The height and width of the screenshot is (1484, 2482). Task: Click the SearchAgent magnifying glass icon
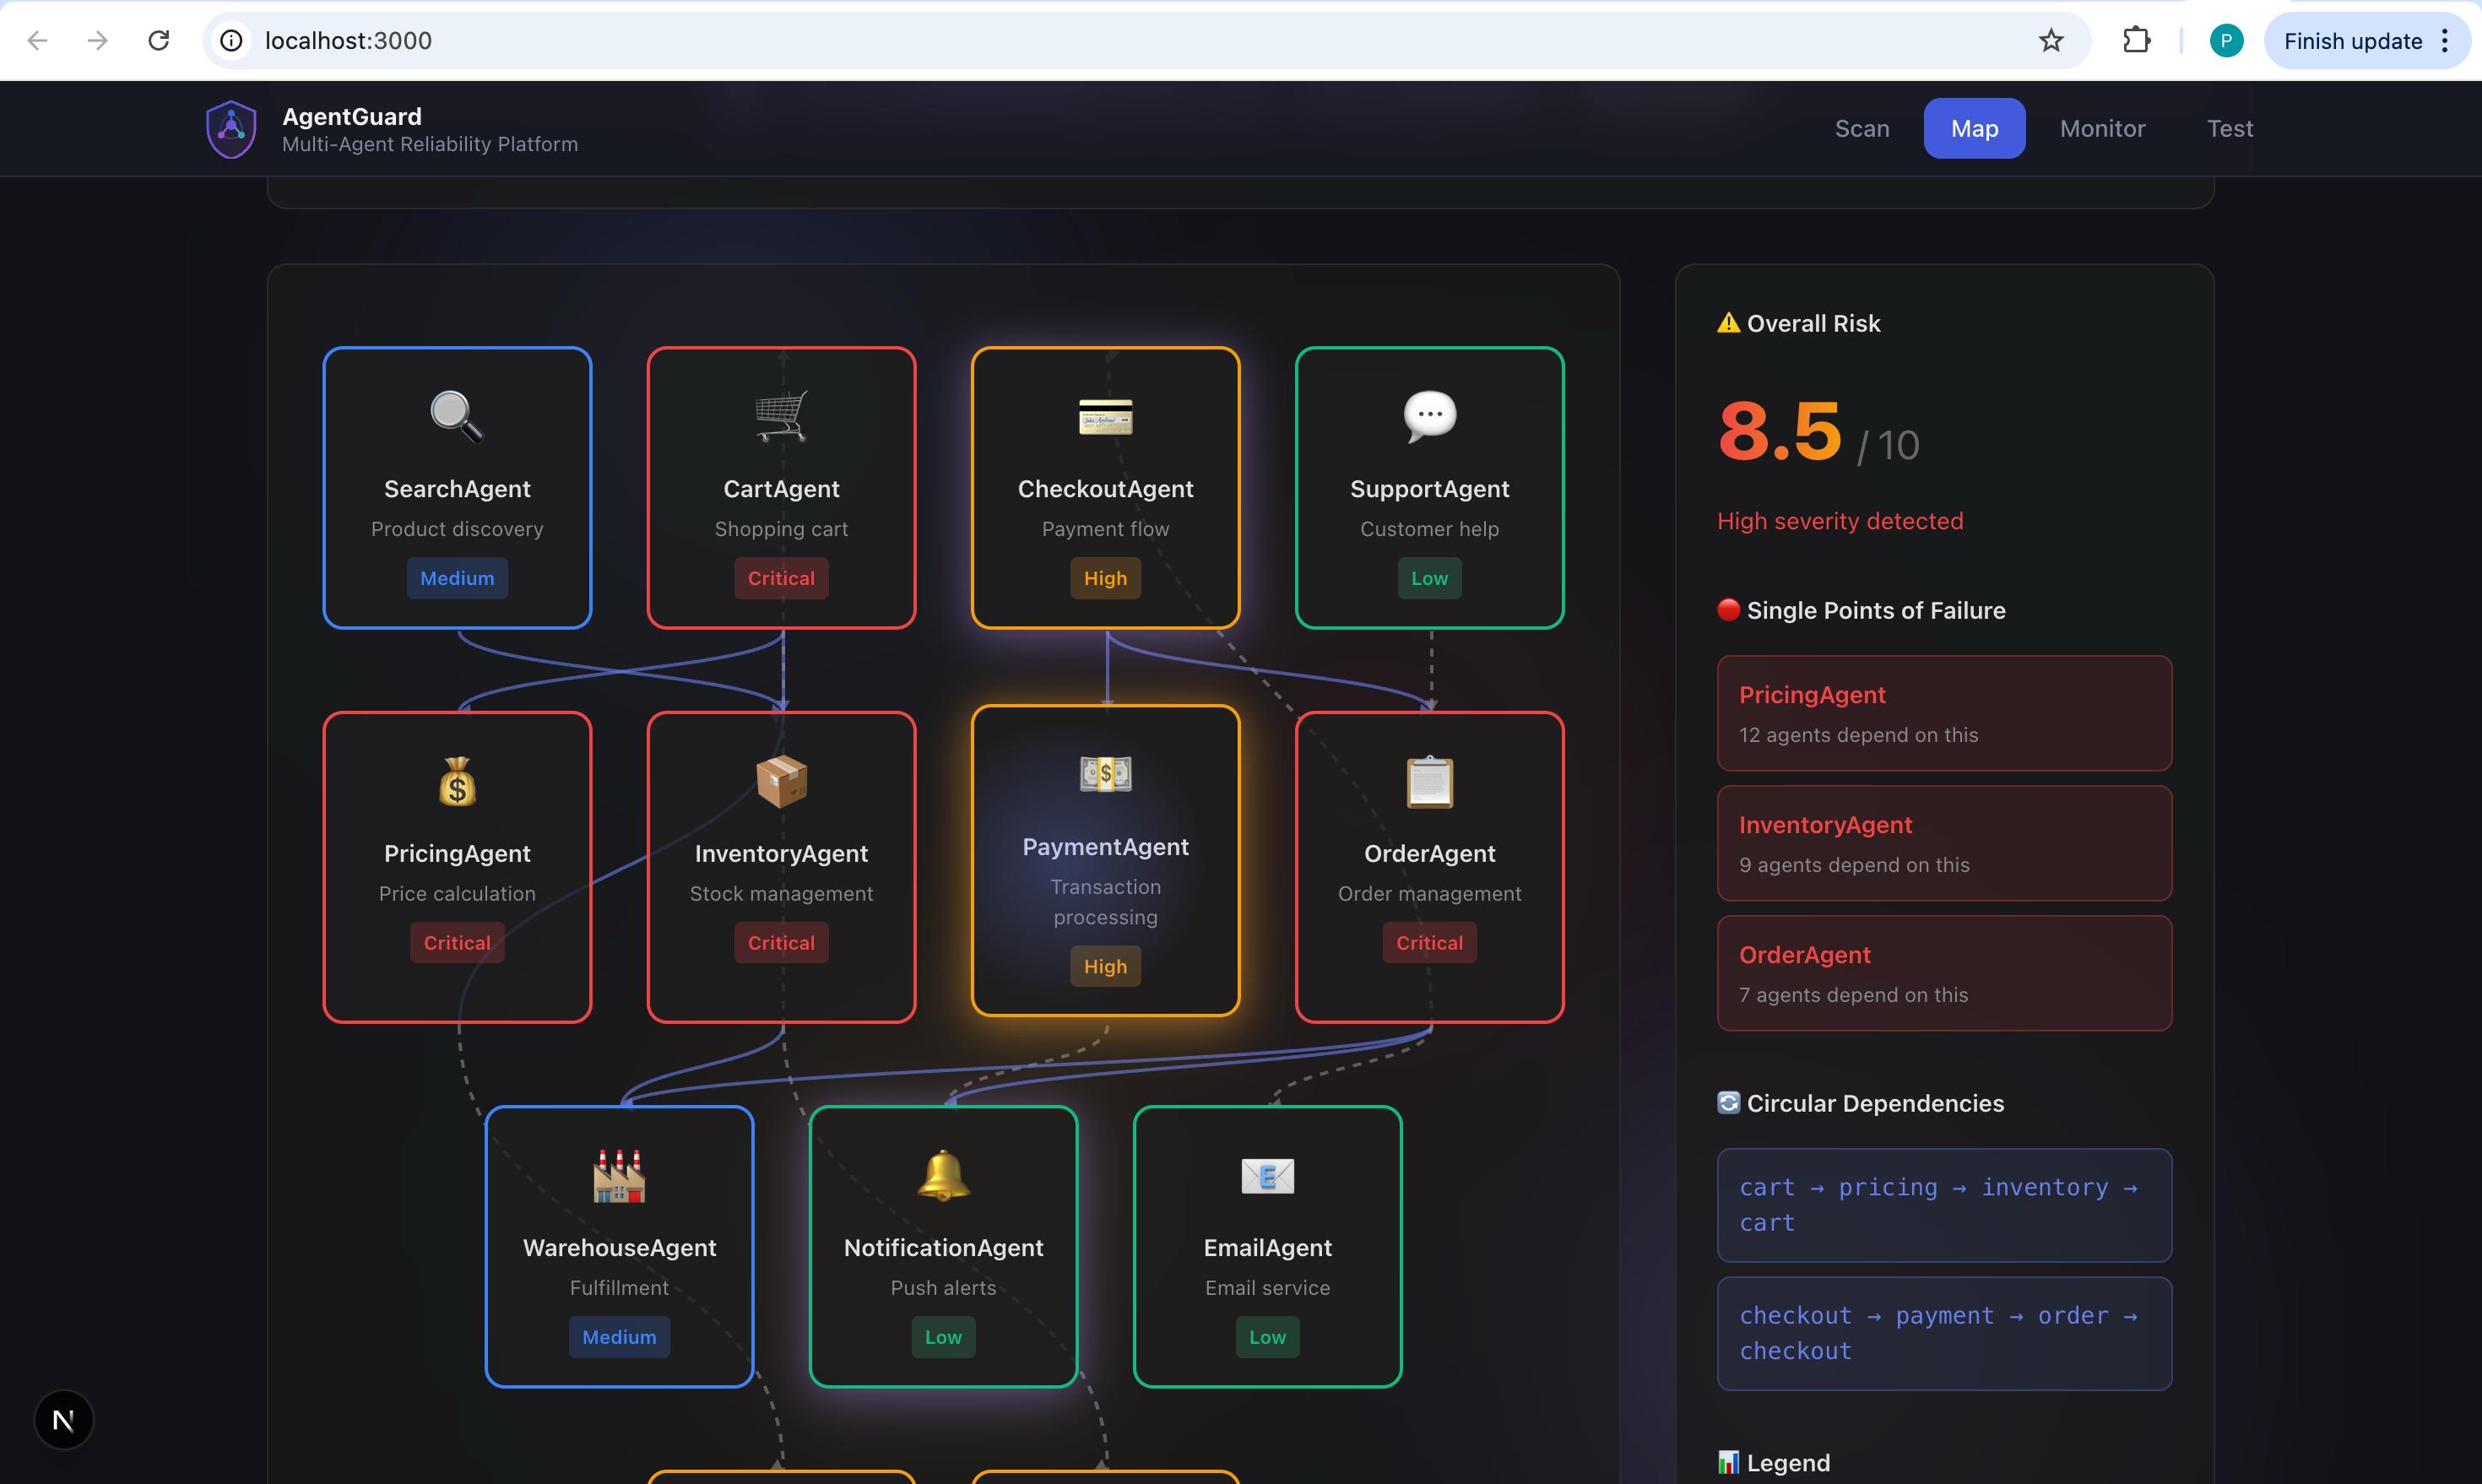(457, 415)
